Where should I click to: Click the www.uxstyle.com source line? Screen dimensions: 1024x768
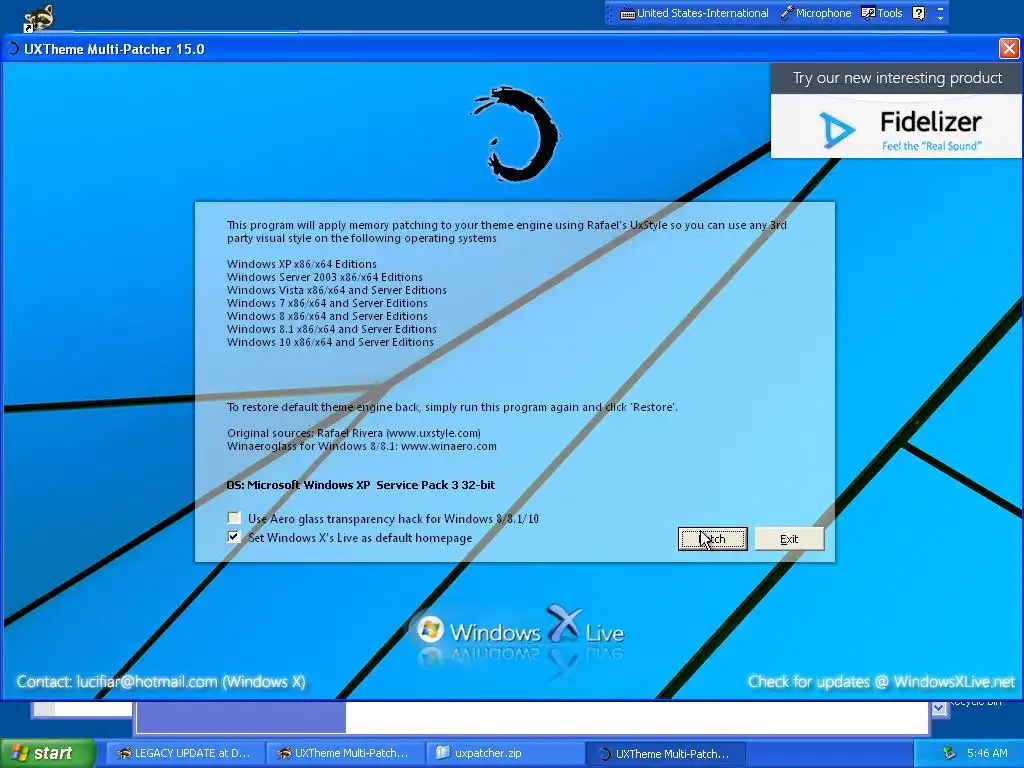click(353, 433)
